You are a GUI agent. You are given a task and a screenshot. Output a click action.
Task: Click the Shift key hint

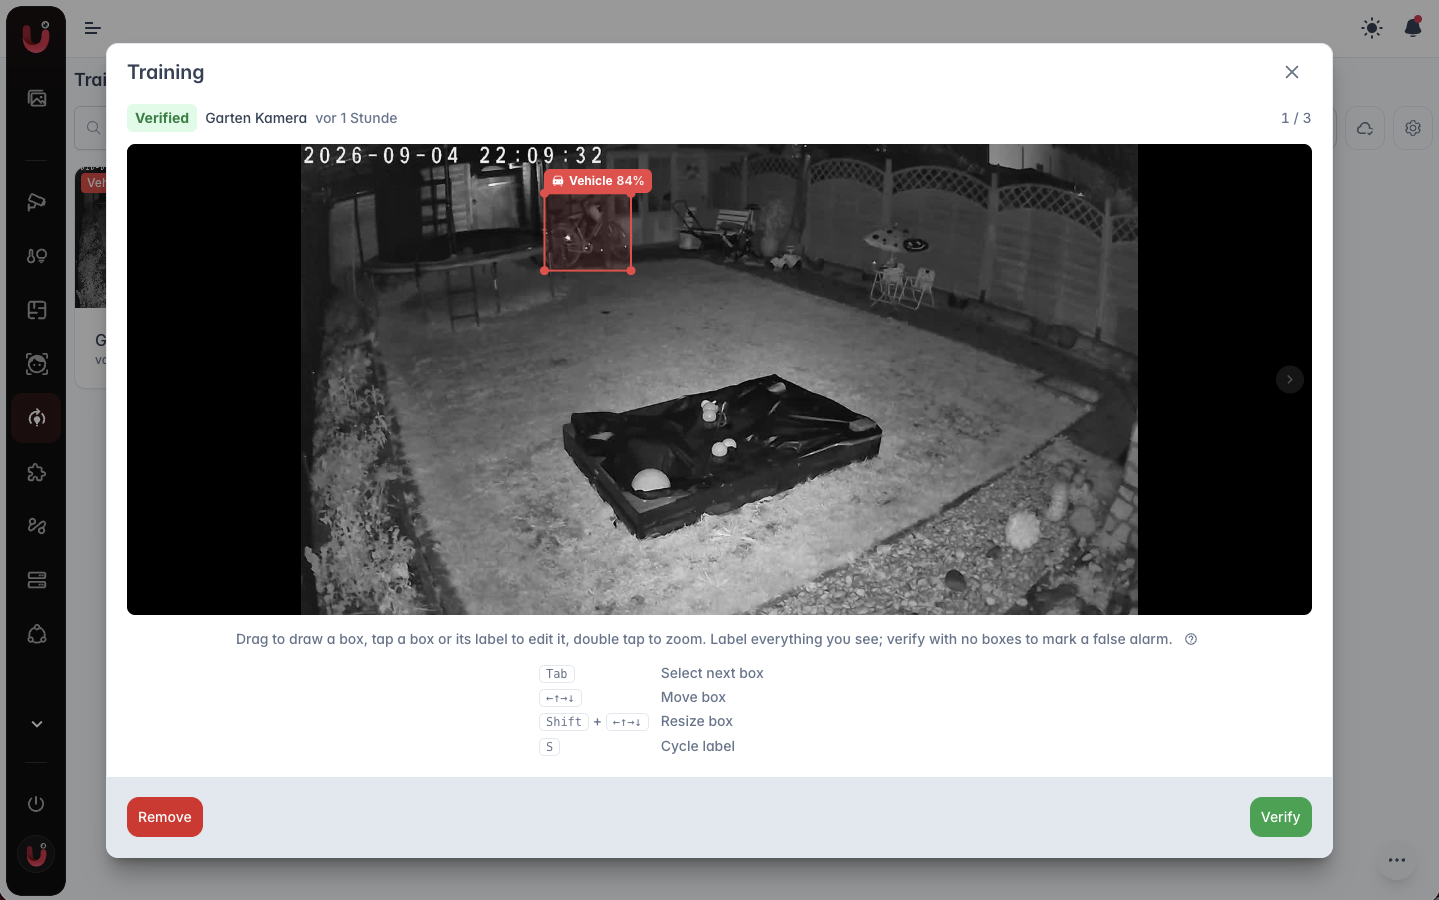tap(564, 722)
